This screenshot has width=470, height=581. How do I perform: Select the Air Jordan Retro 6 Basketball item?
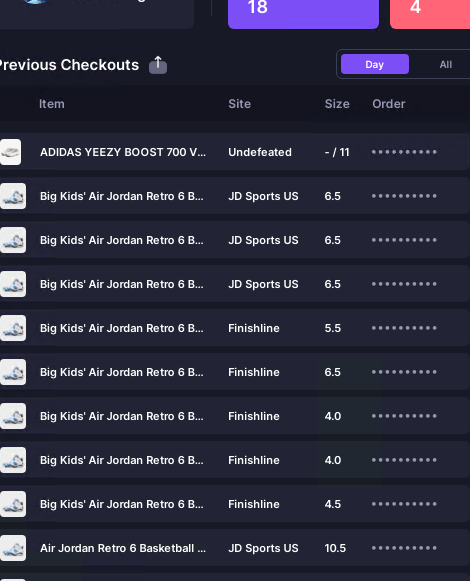pyautogui.click(x=123, y=548)
